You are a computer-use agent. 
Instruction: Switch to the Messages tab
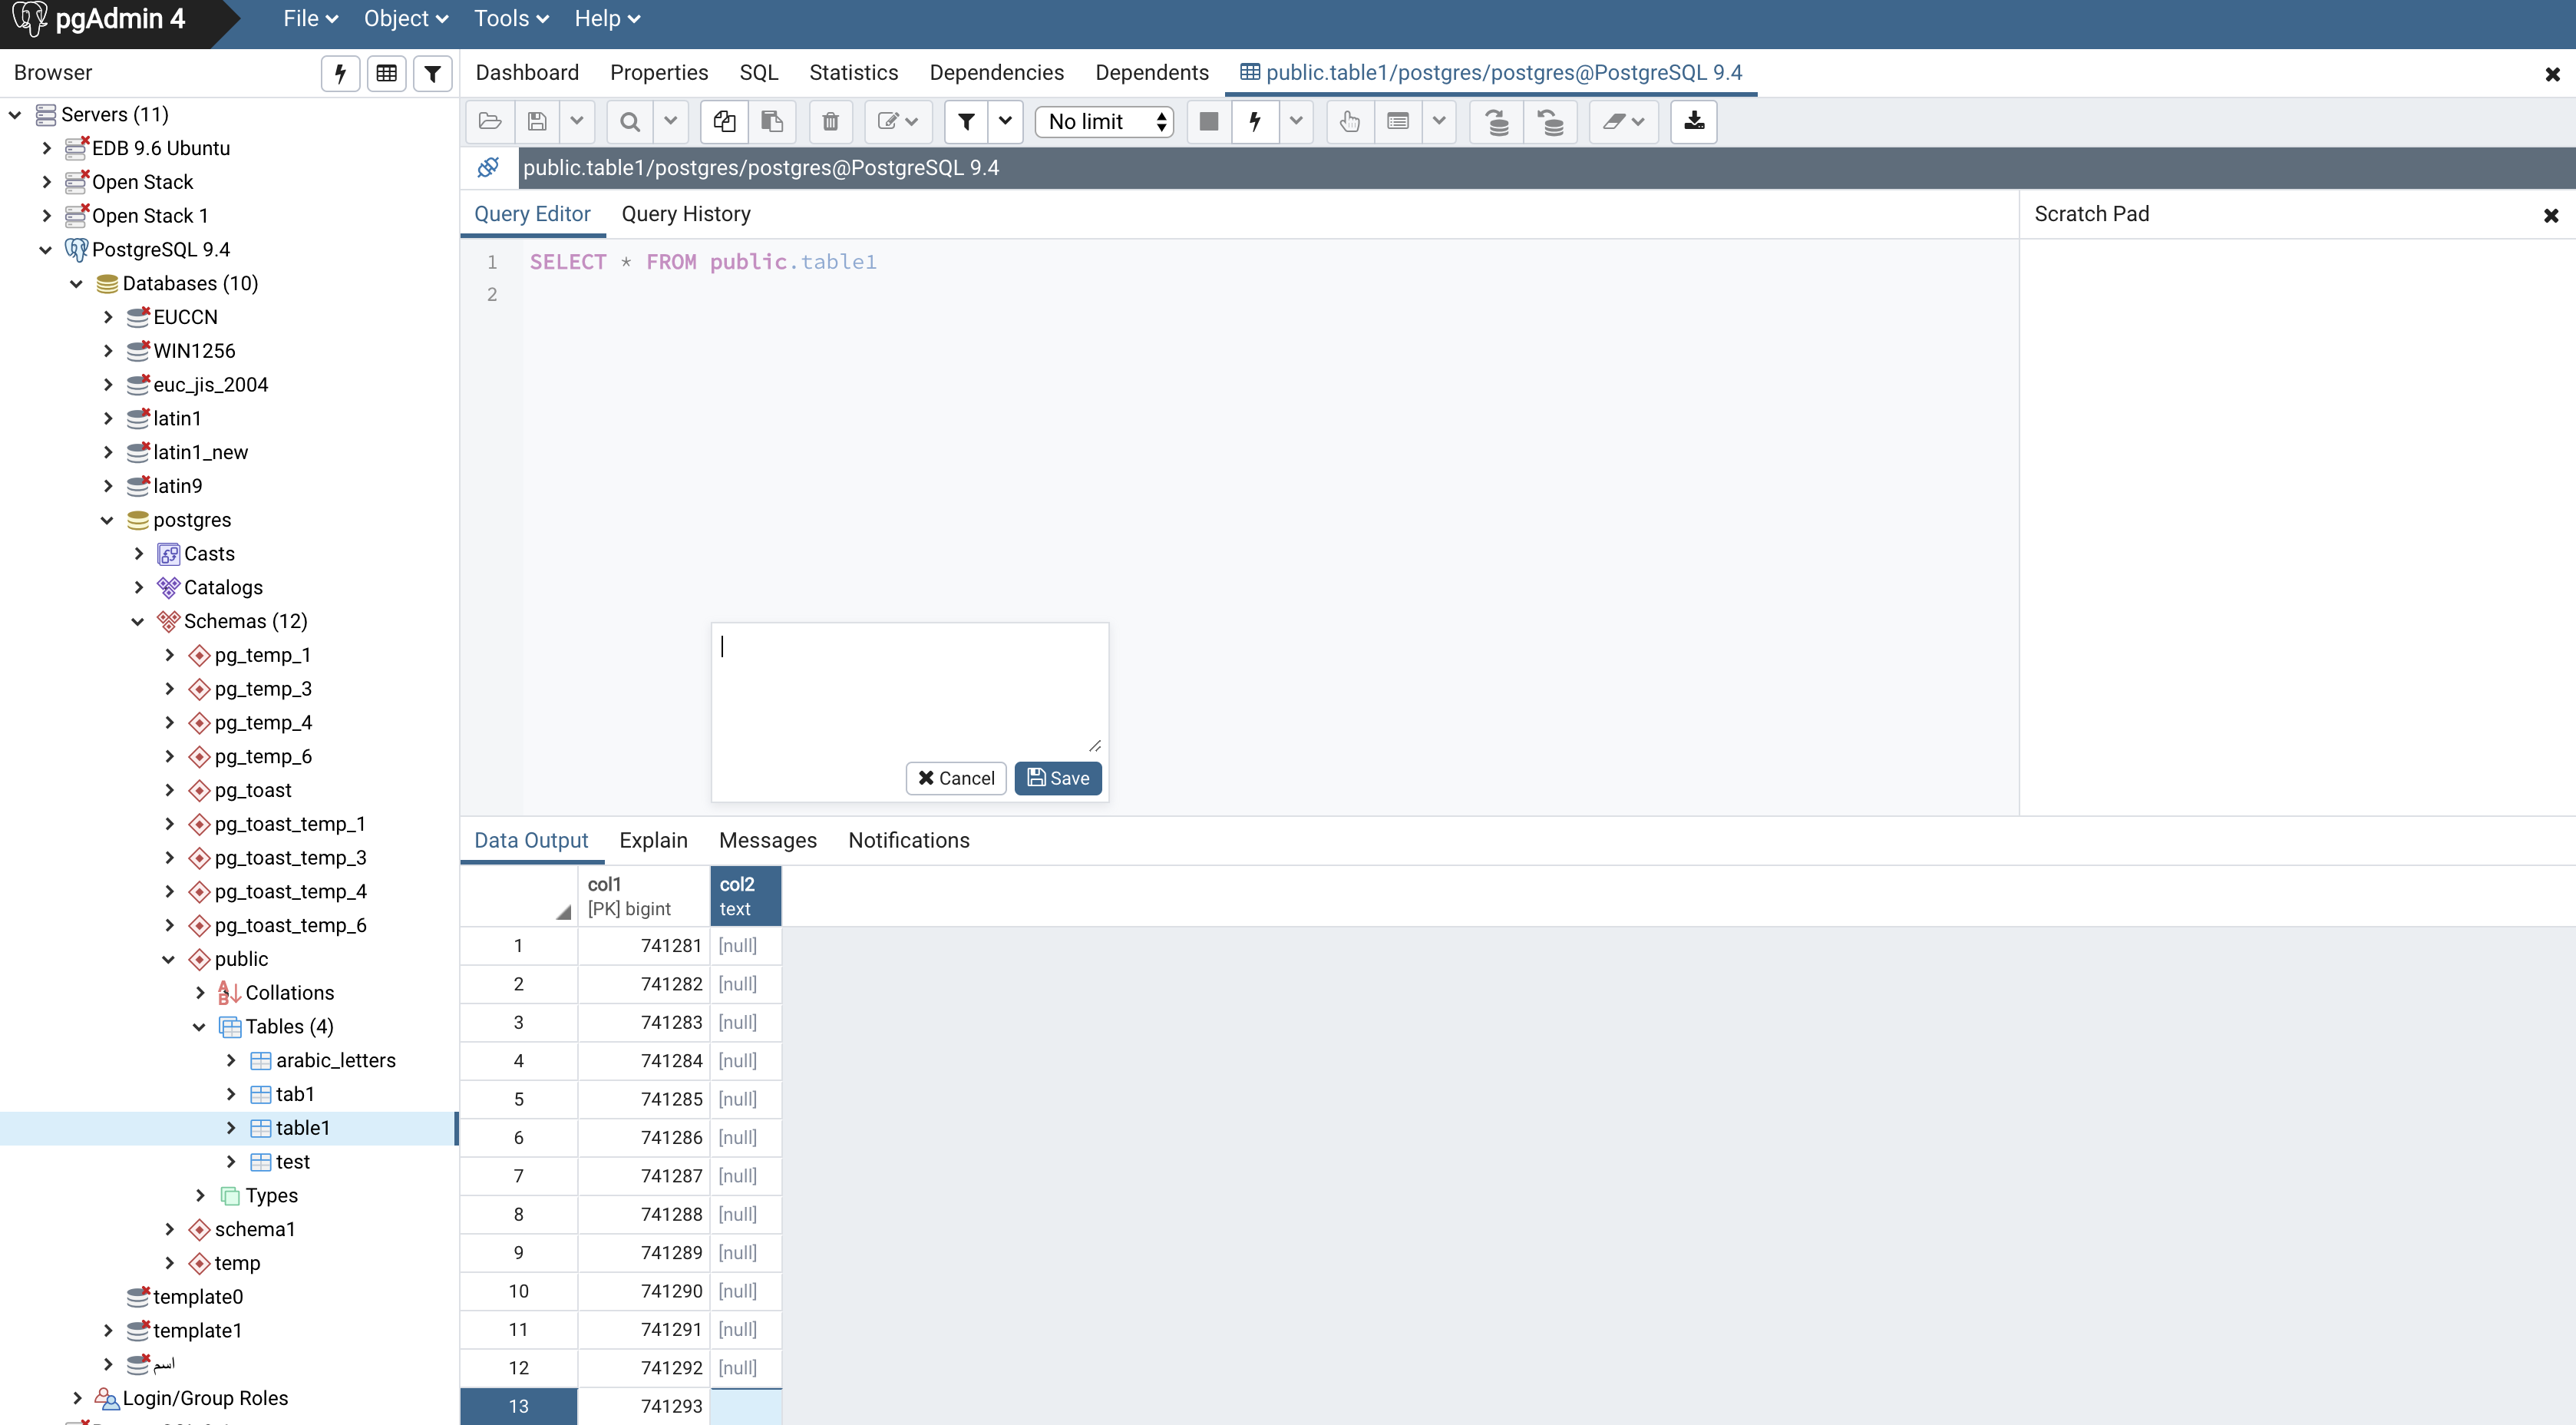768,841
